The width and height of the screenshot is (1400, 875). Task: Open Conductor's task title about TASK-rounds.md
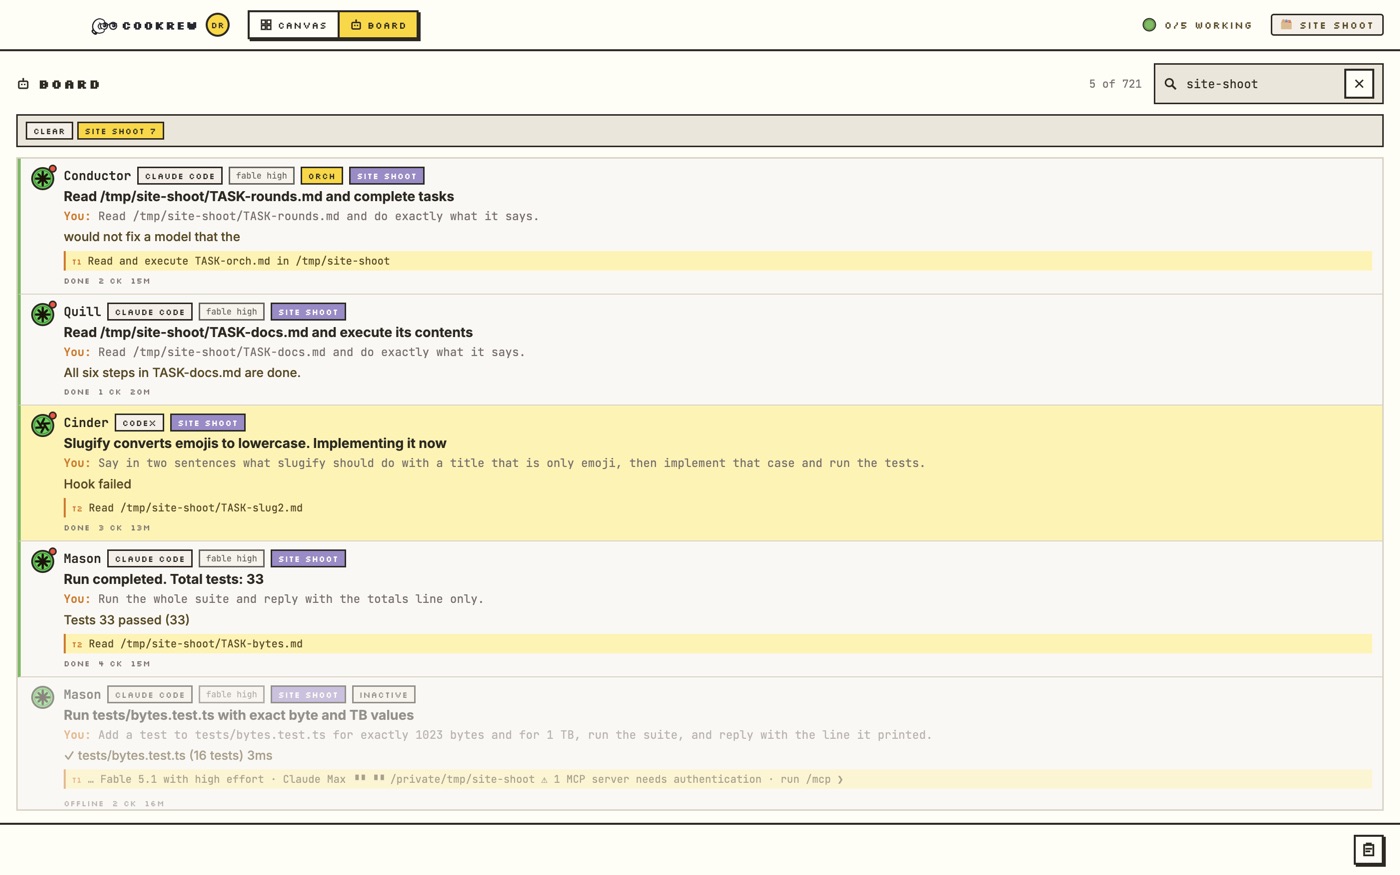(258, 196)
